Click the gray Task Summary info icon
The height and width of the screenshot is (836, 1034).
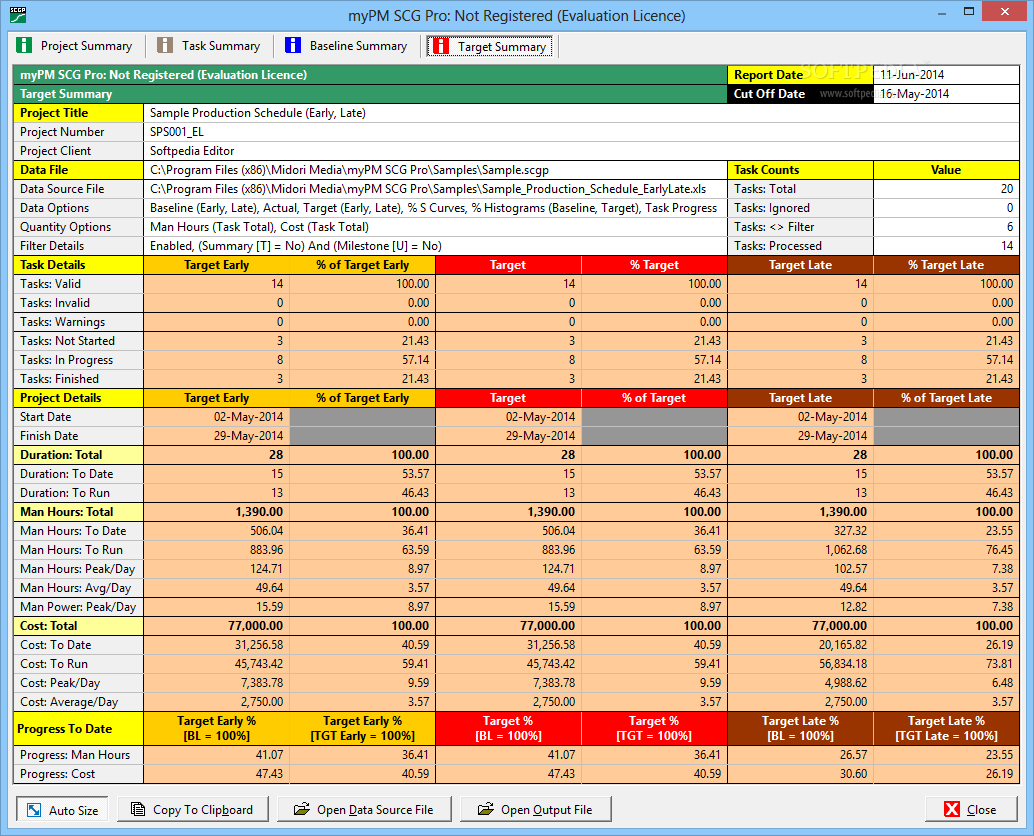click(165, 45)
